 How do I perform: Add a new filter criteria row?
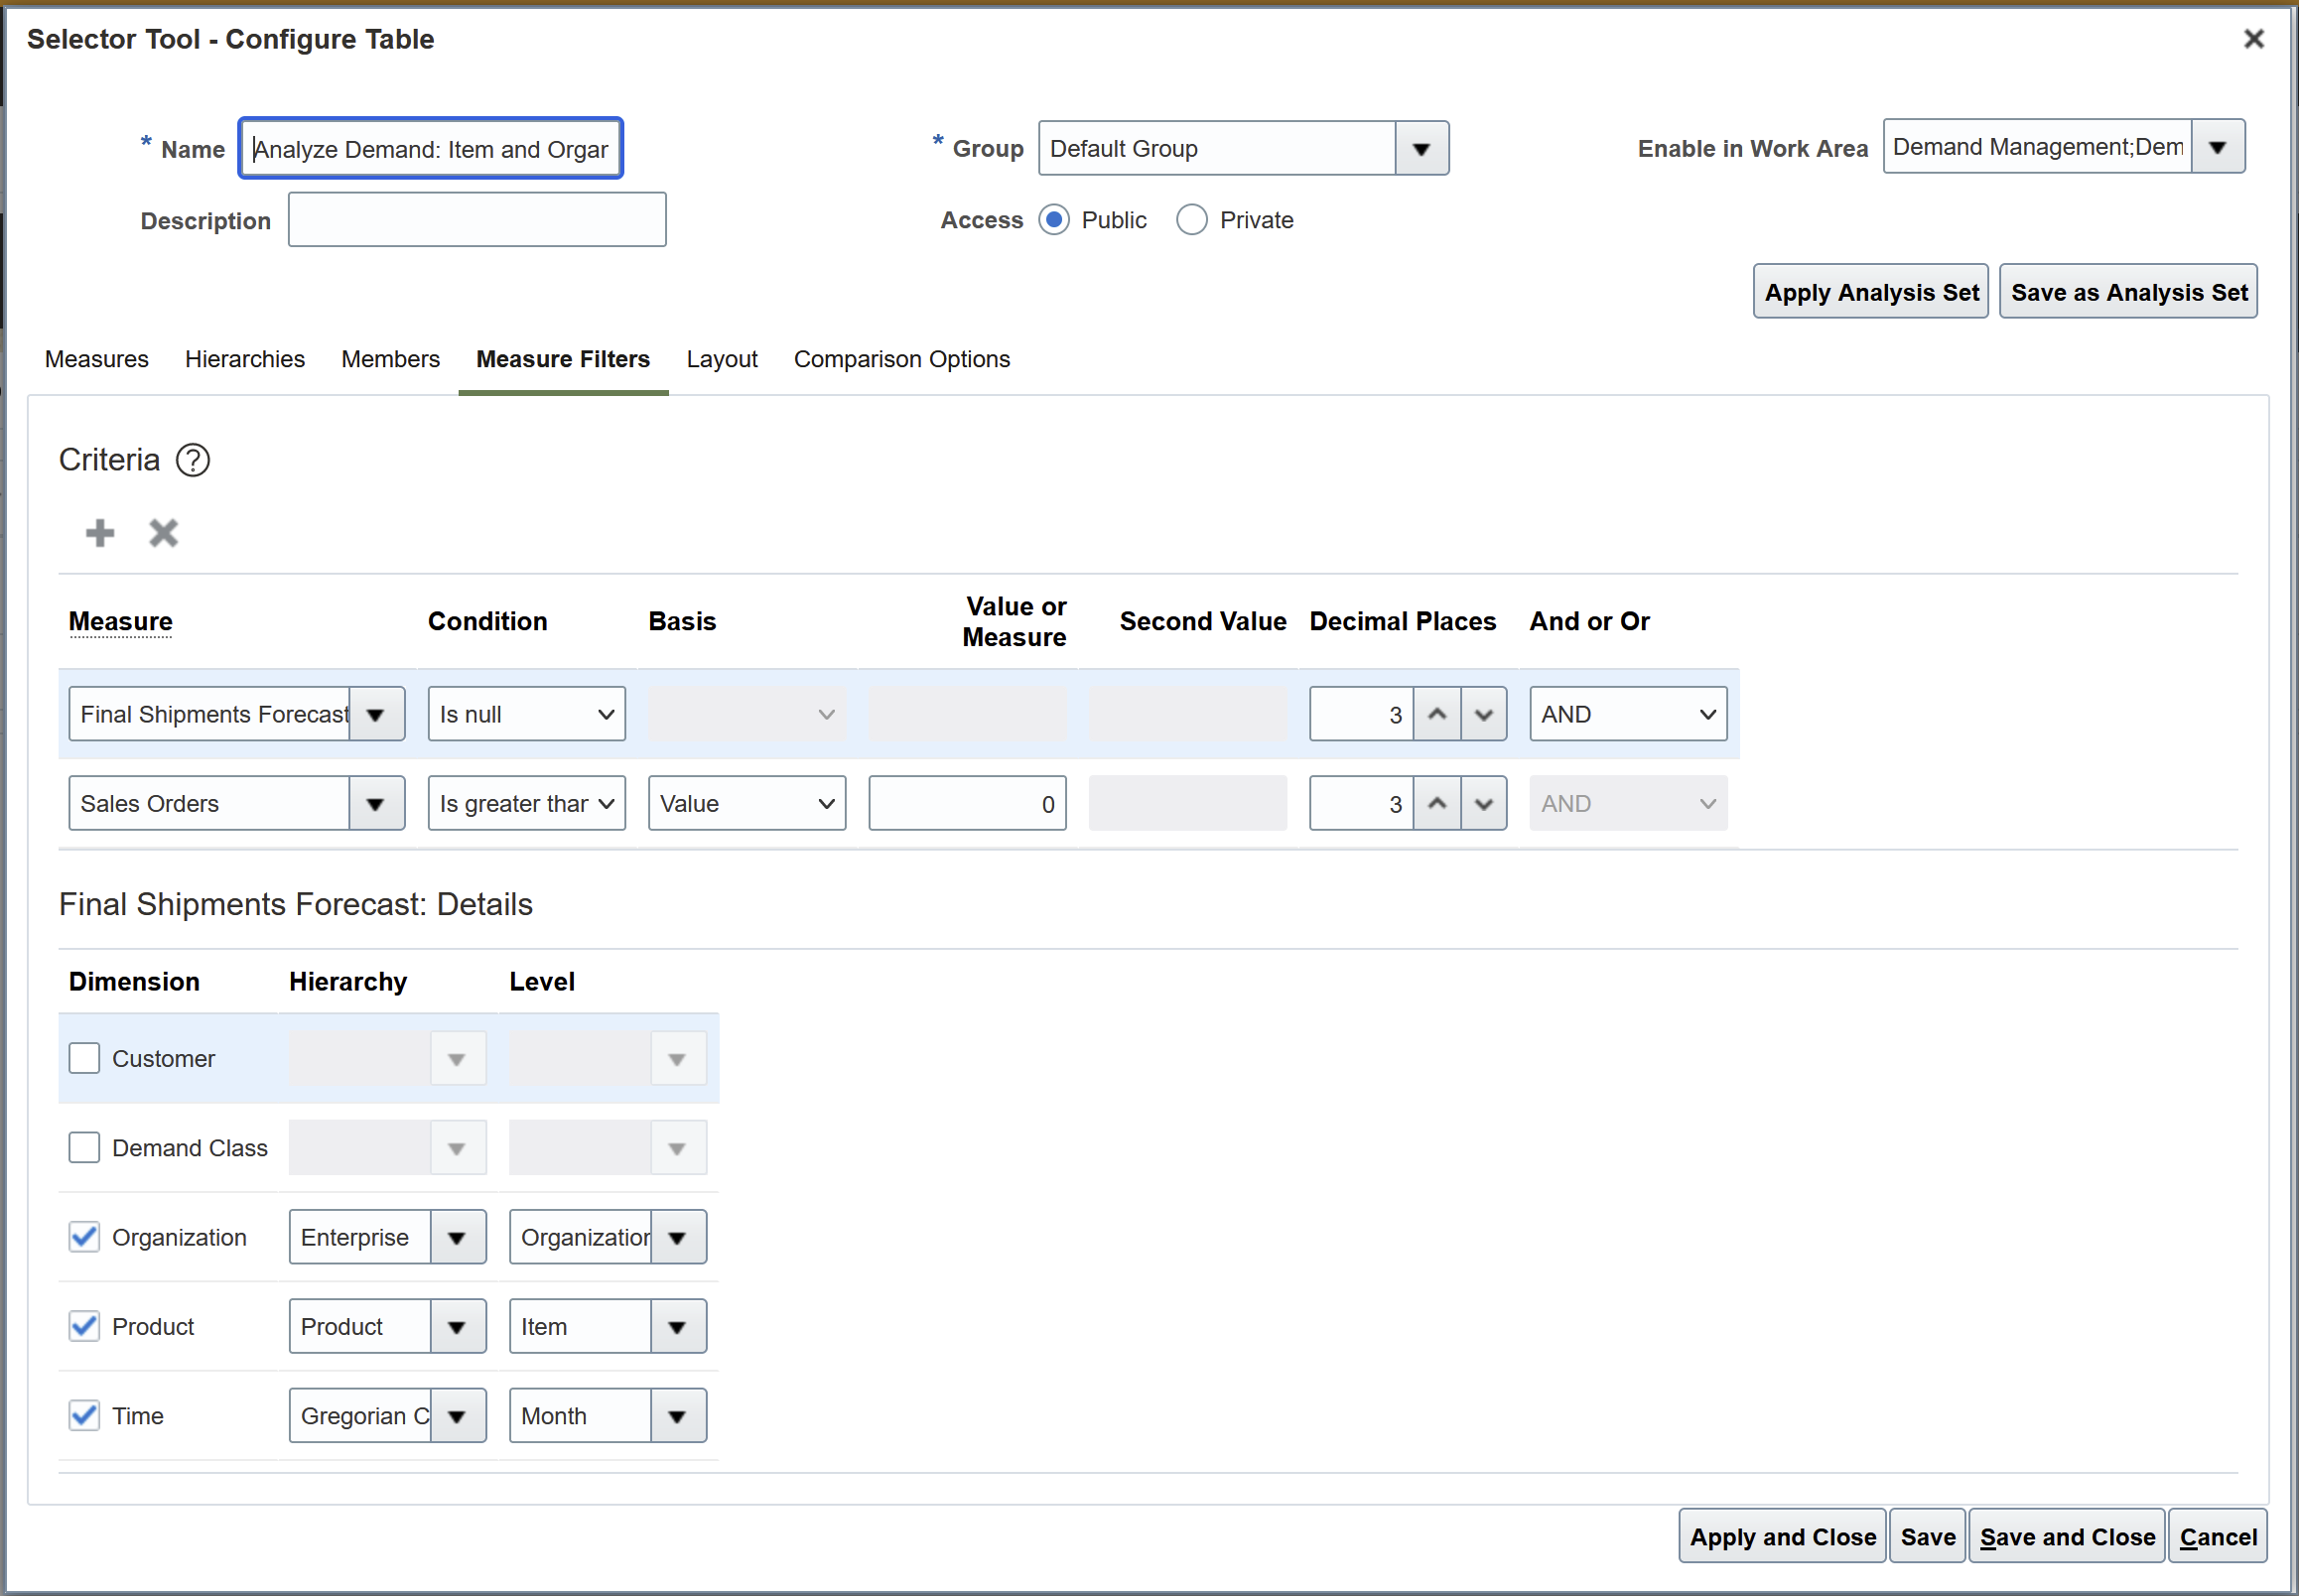click(x=99, y=532)
